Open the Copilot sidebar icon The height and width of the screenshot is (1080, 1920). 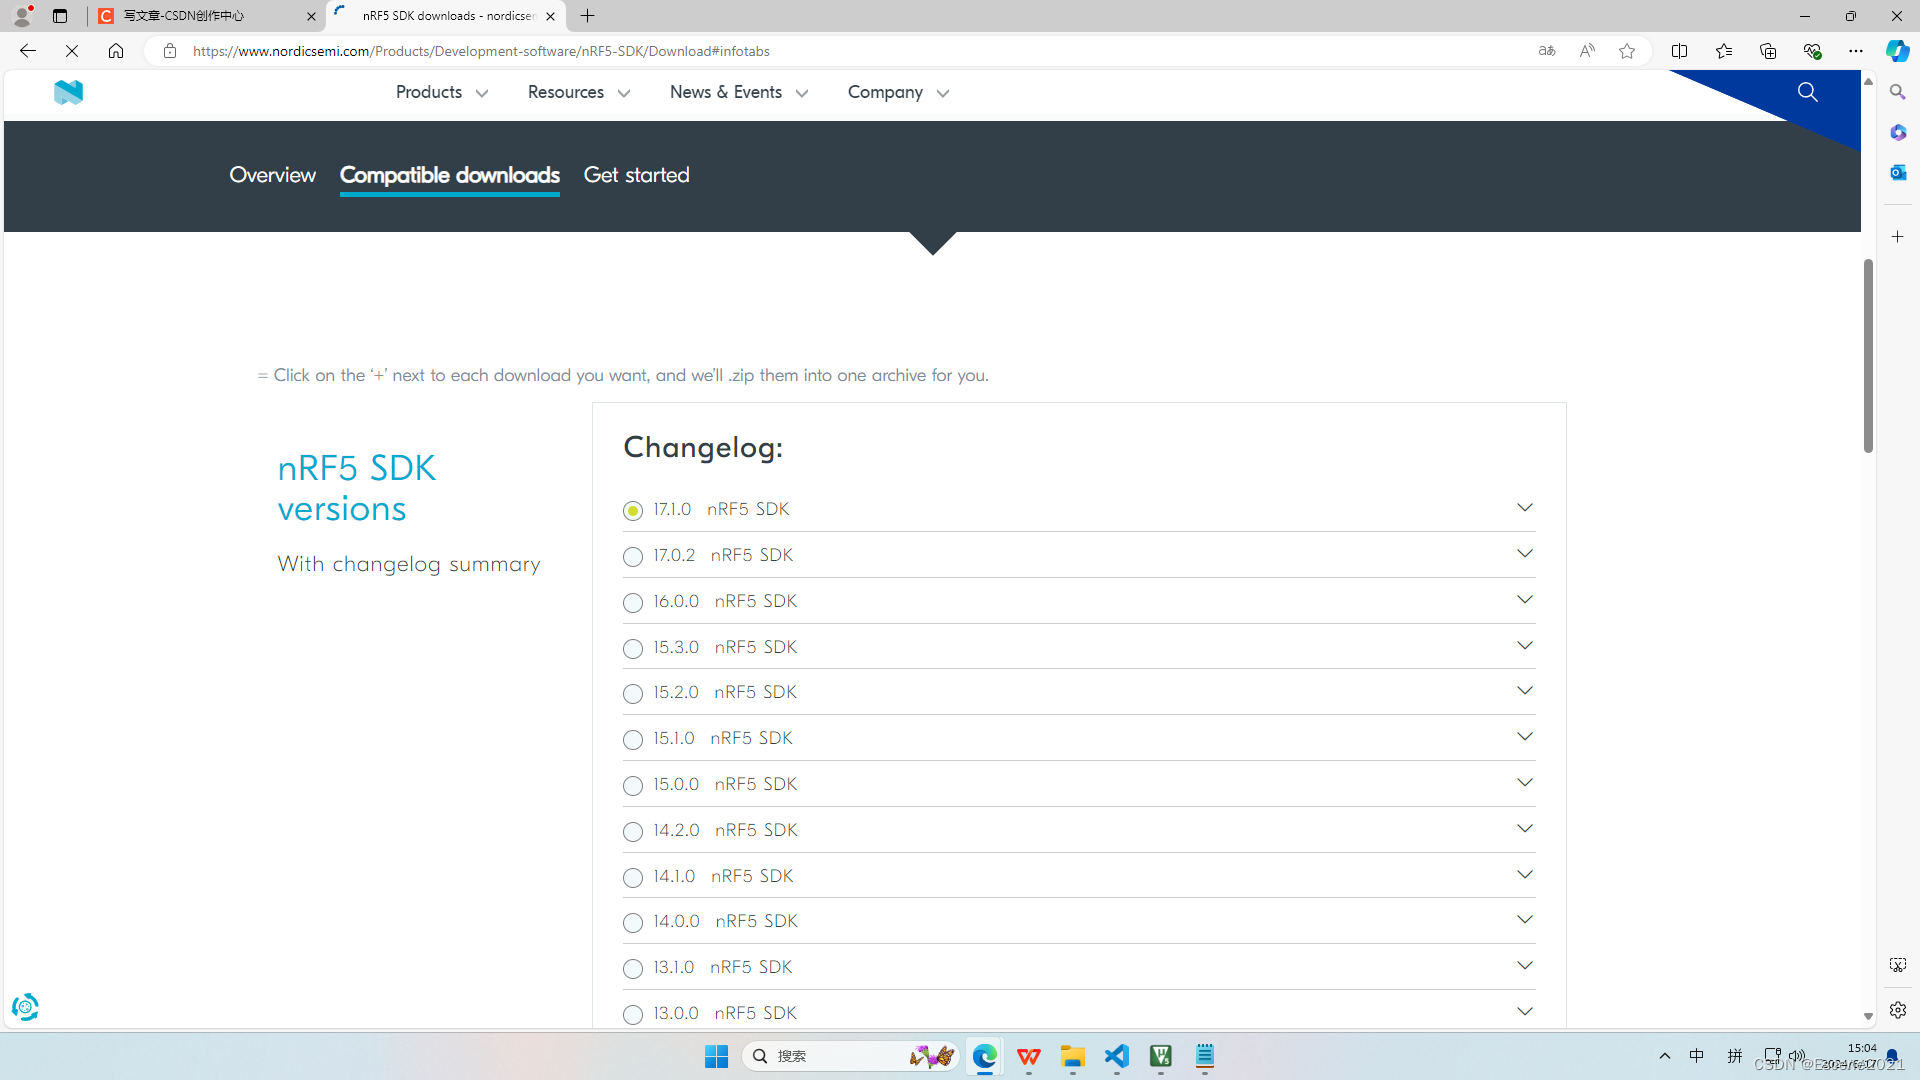click(x=1897, y=51)
